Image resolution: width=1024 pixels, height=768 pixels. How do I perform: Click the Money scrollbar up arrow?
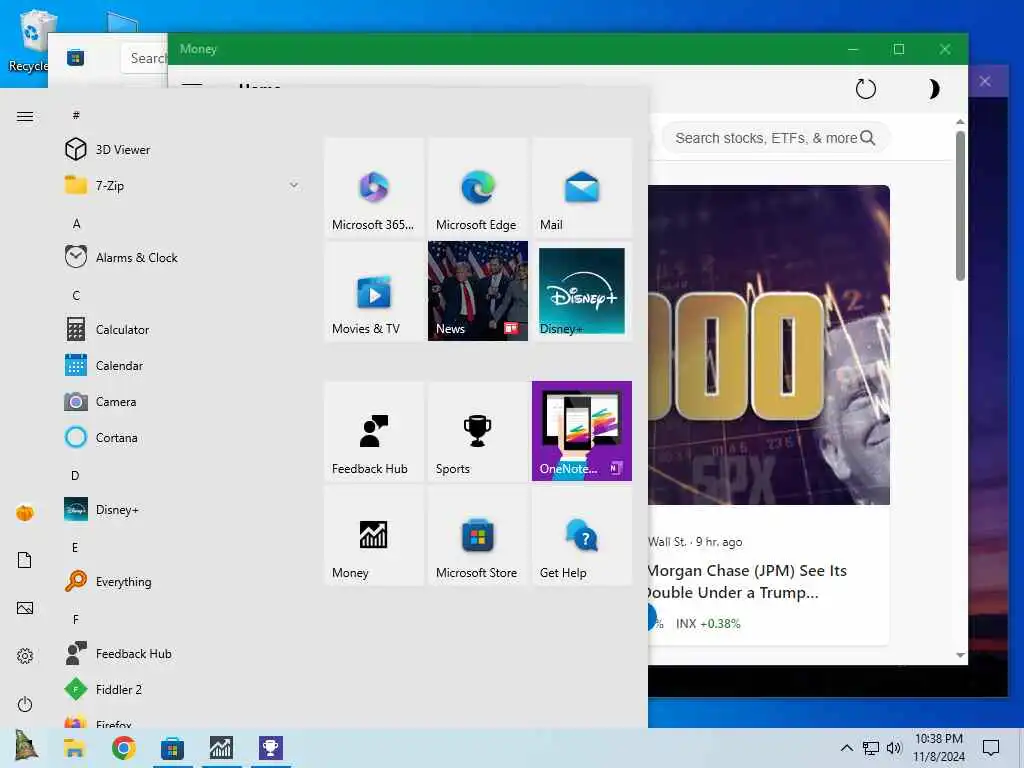coord(960,122)
